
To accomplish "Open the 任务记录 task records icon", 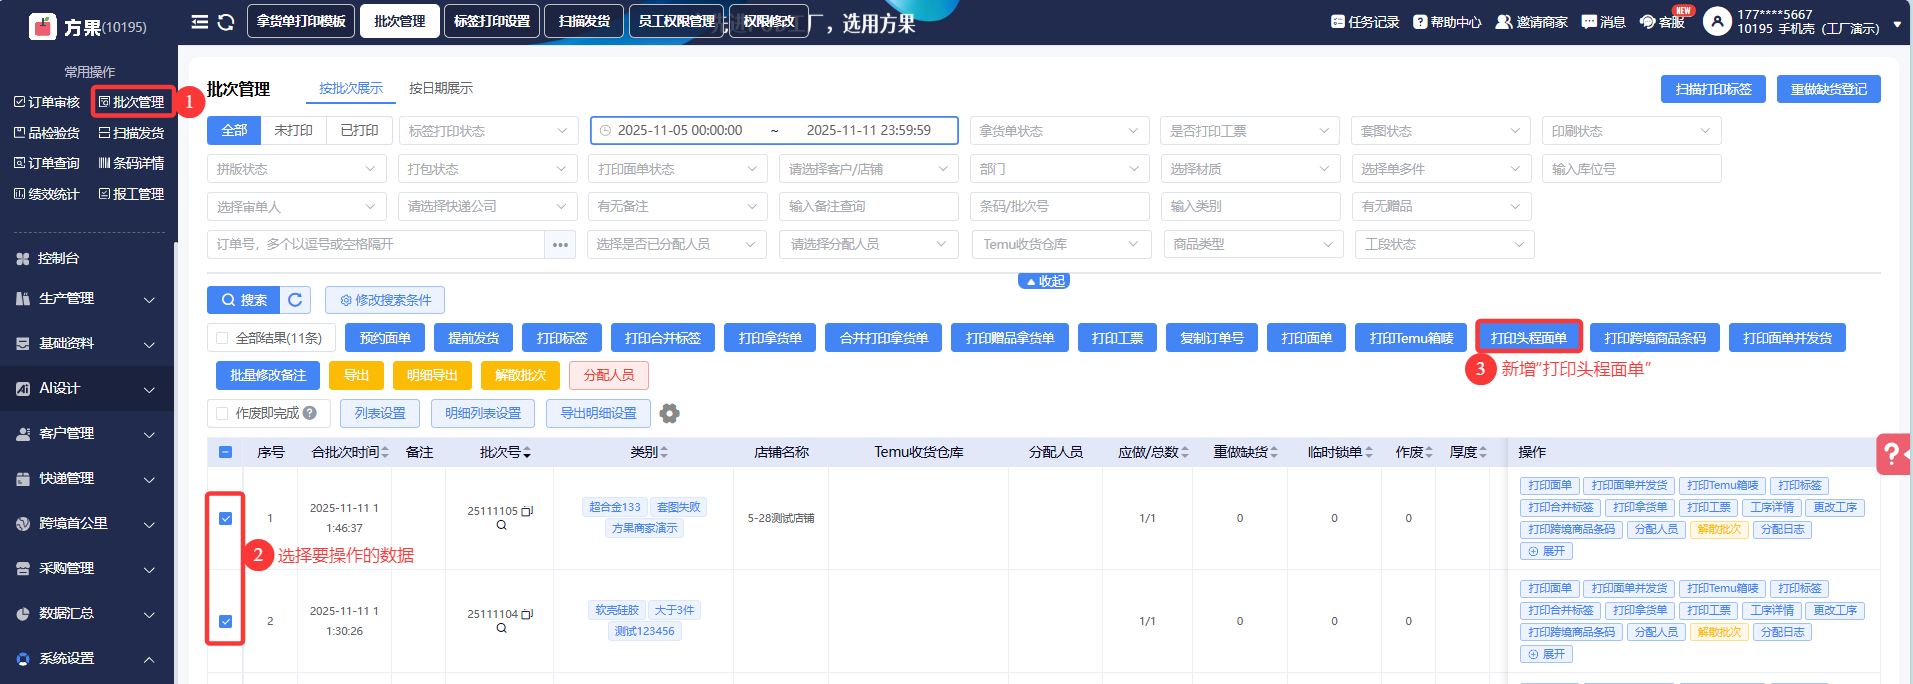I will (1338, 22).
